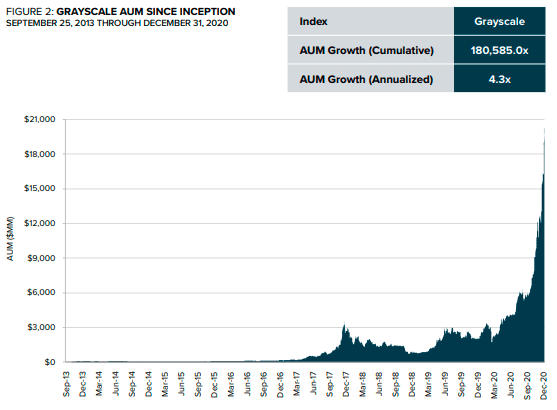Click the $3,000 y-axis label
Image resolution: width=557 pixels, height=410 pixels.
[x=42, y=327]
